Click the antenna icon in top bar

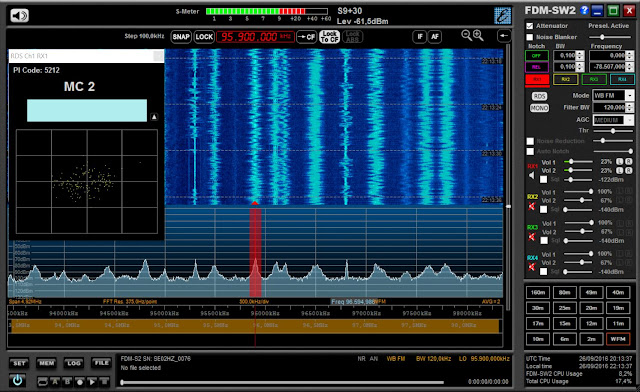click(502, 16)
